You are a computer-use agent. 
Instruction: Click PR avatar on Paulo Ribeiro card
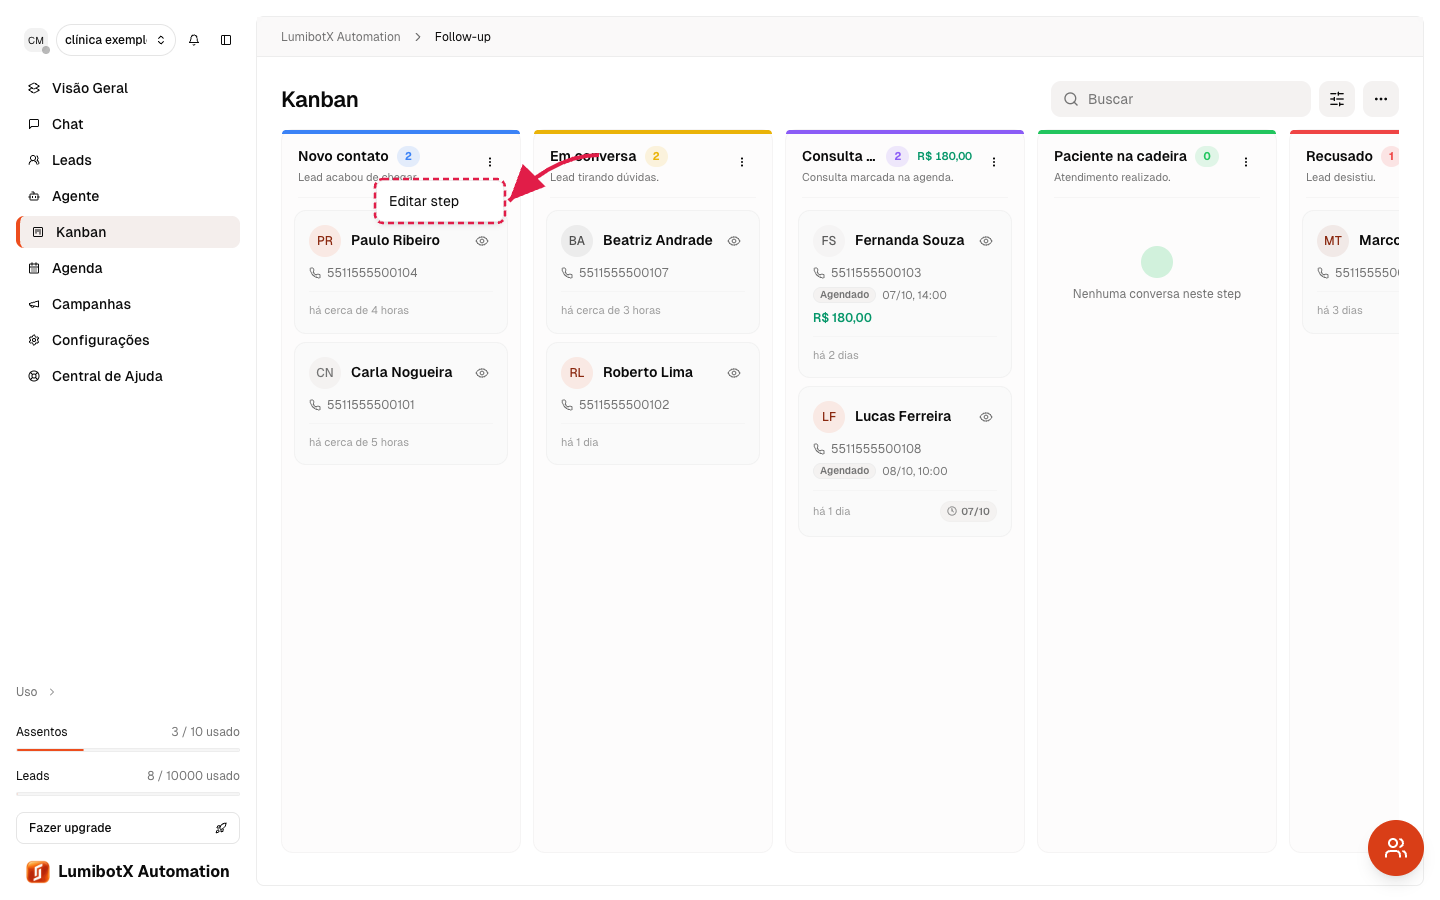click(325, 241)
